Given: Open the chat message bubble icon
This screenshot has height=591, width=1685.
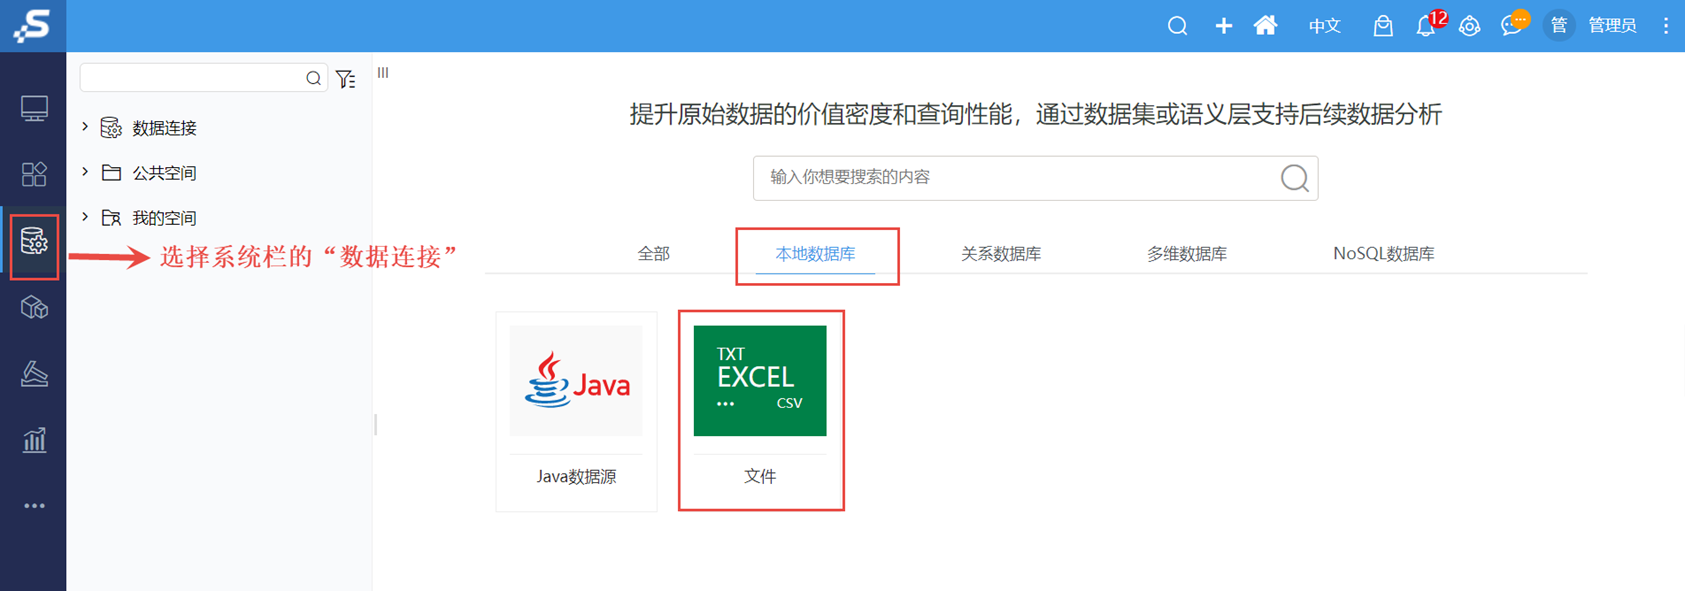Looking at the screenshot, I should pos(1513,26).
